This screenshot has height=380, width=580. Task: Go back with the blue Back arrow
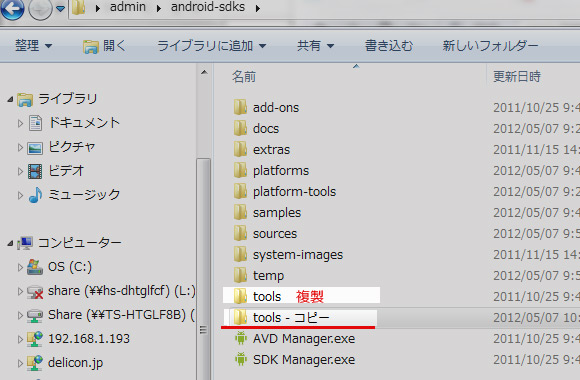(x=12, y=8)
